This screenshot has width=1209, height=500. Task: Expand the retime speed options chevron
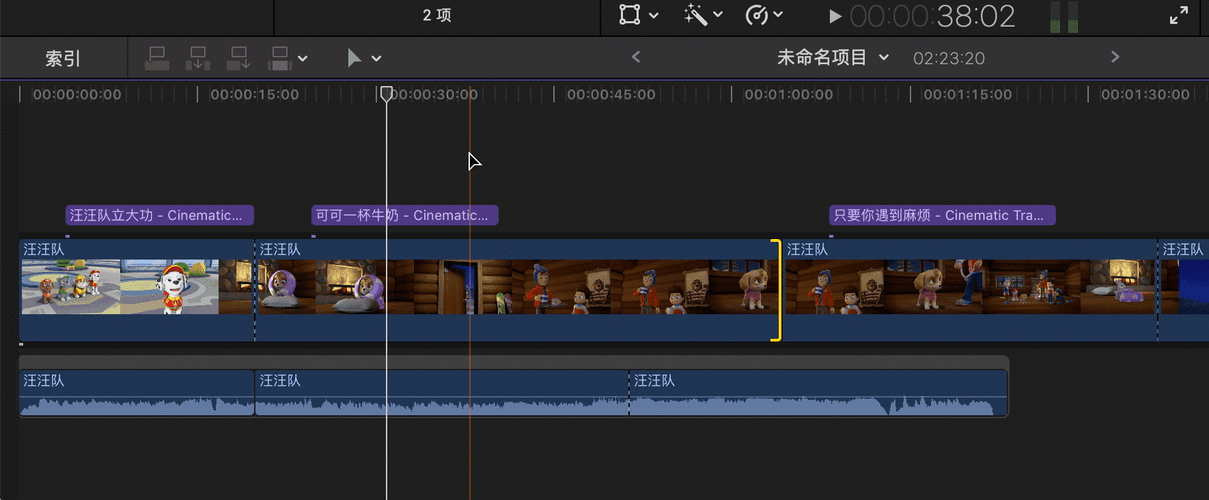pyautogui.click(x=778, y=16)
